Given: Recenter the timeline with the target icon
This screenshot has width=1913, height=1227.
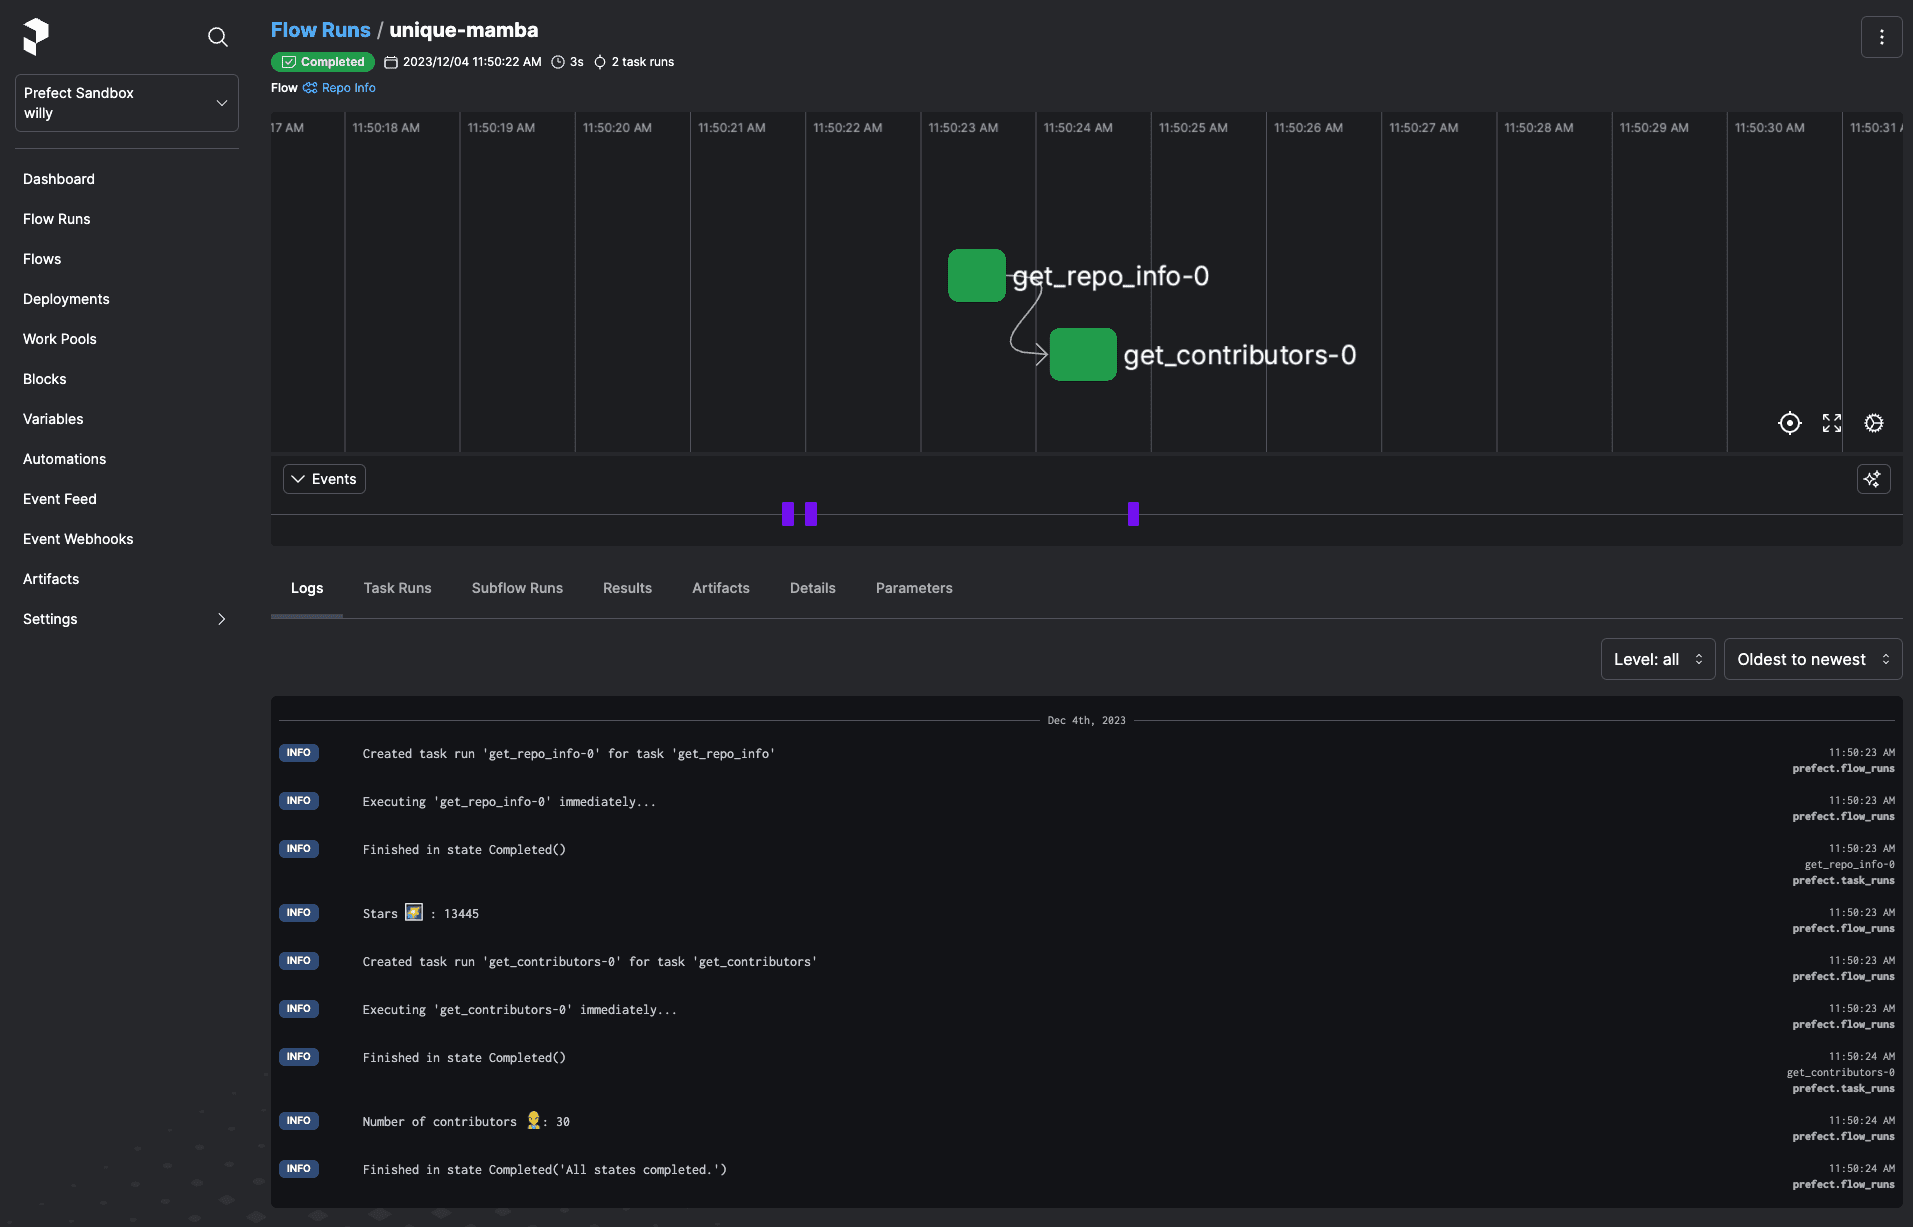Looking at the screenshot, I should (x=1789, y=423).
